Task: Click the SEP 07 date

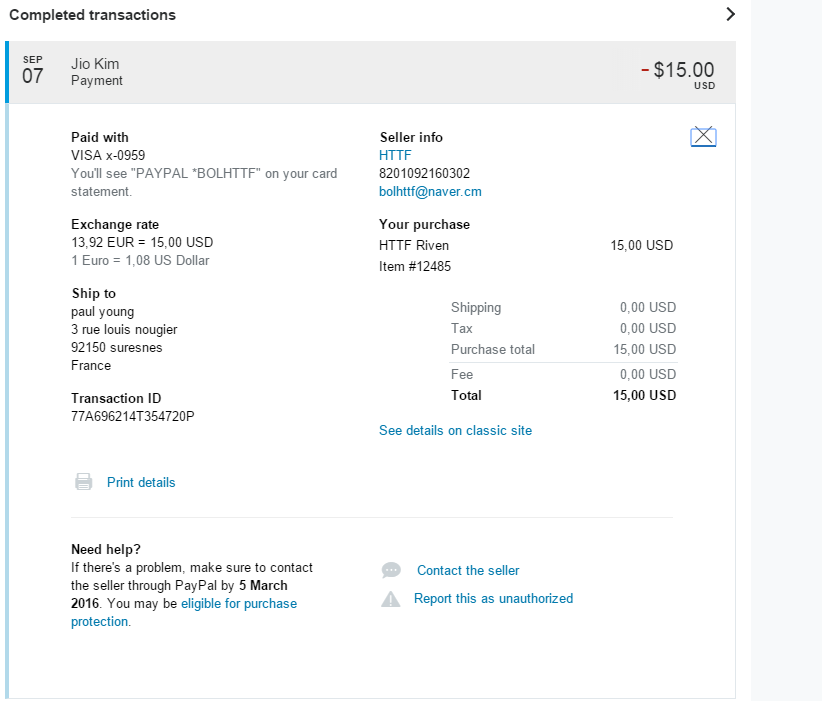Action: pyautogui.click(x=33, y=70)
